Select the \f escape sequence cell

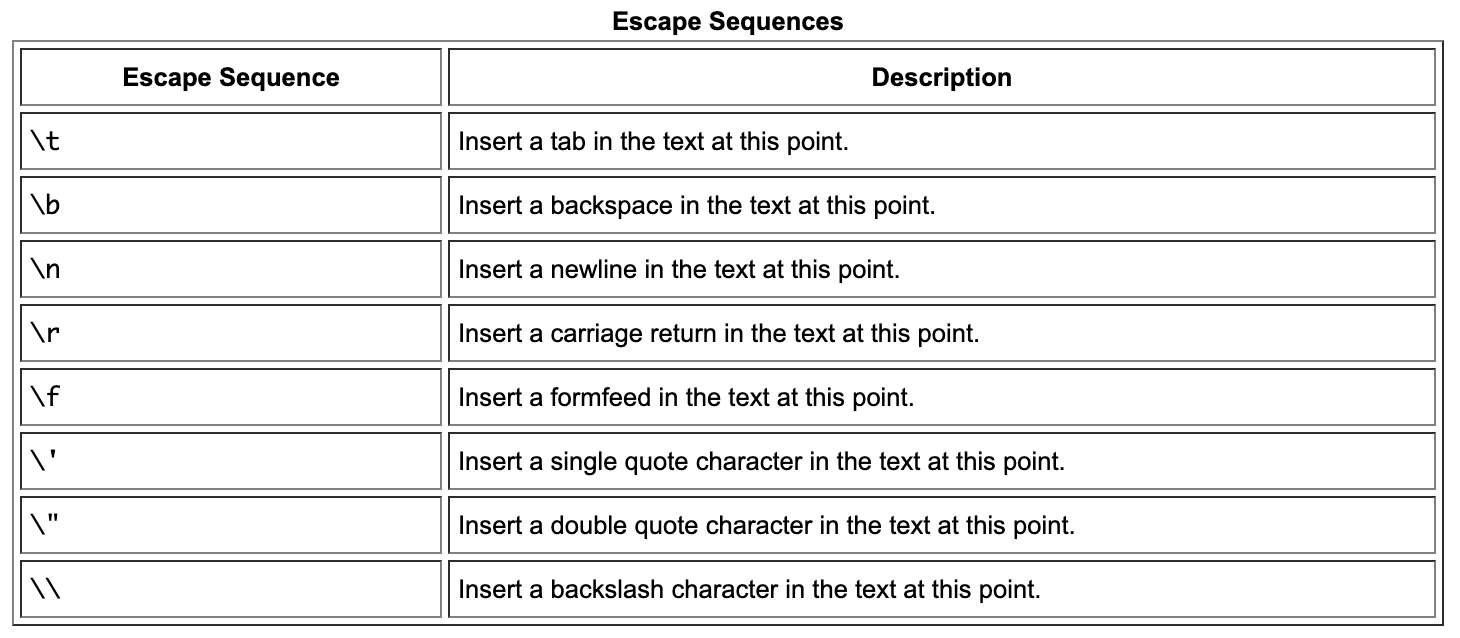46,397
